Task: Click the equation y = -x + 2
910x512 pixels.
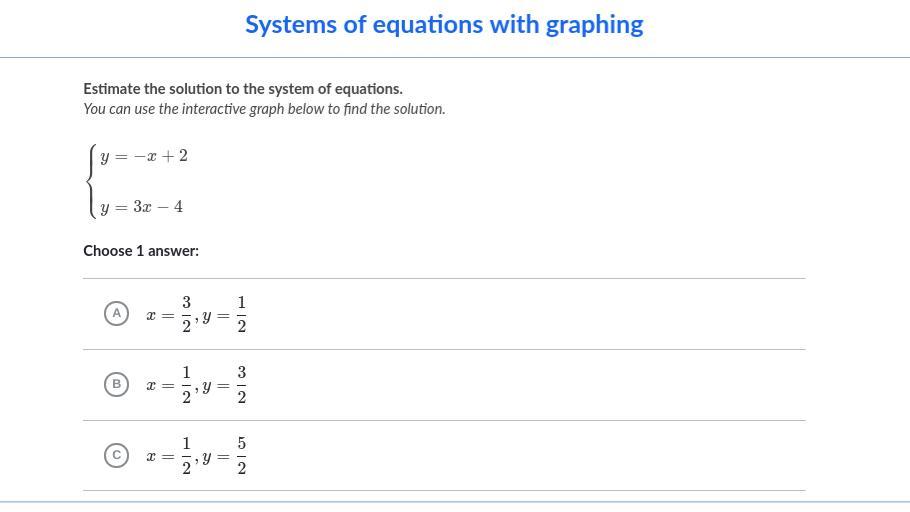Action: tap(144, 156)
